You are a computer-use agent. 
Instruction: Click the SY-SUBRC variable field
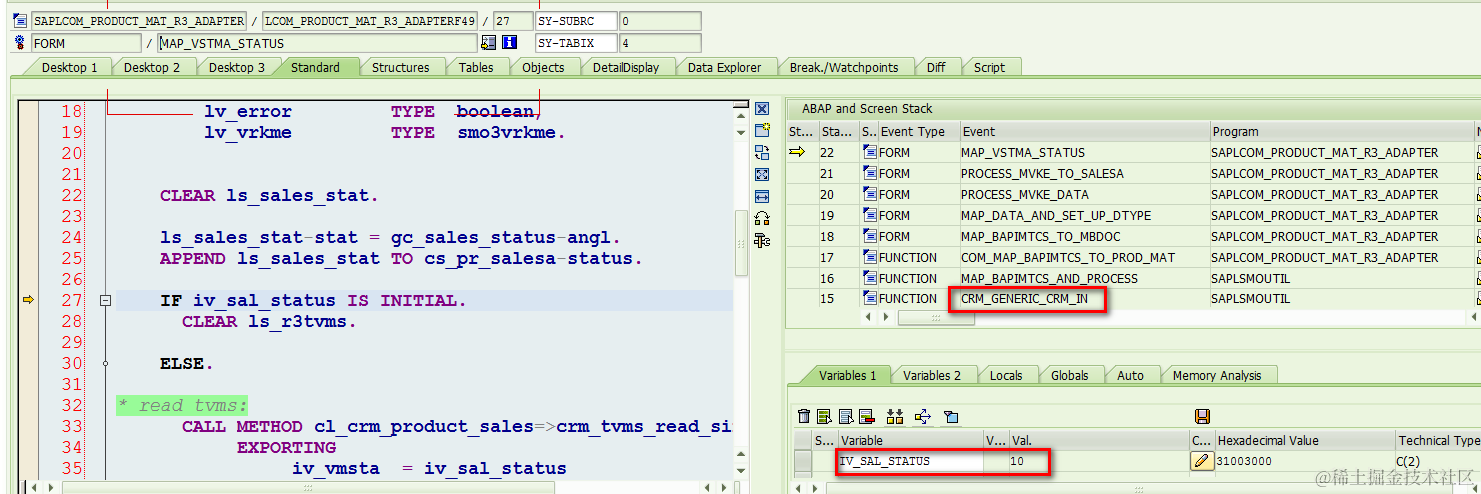coord(575,21)
